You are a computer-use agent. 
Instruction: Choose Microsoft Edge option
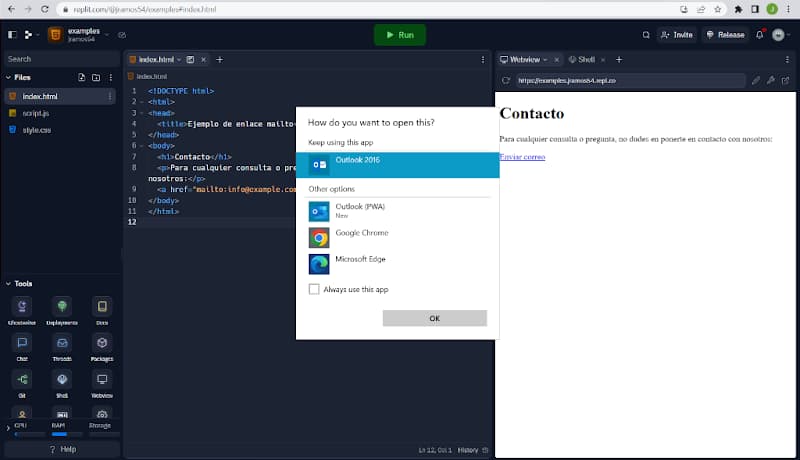[x=397, y=264]
